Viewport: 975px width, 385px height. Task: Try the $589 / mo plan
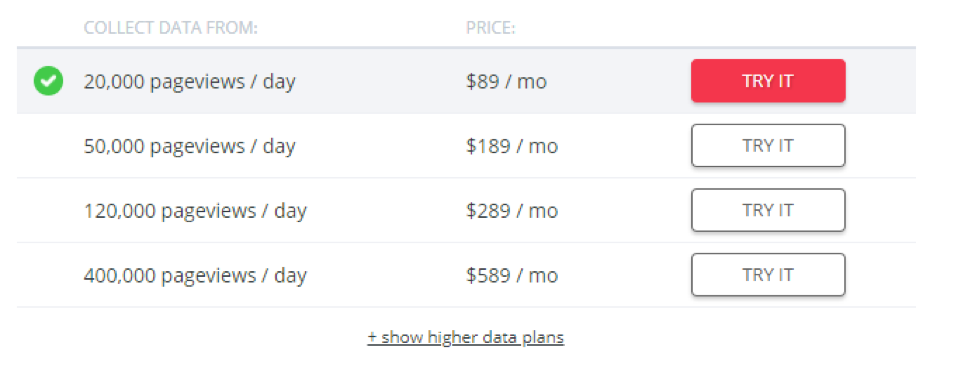click(768, 275)
